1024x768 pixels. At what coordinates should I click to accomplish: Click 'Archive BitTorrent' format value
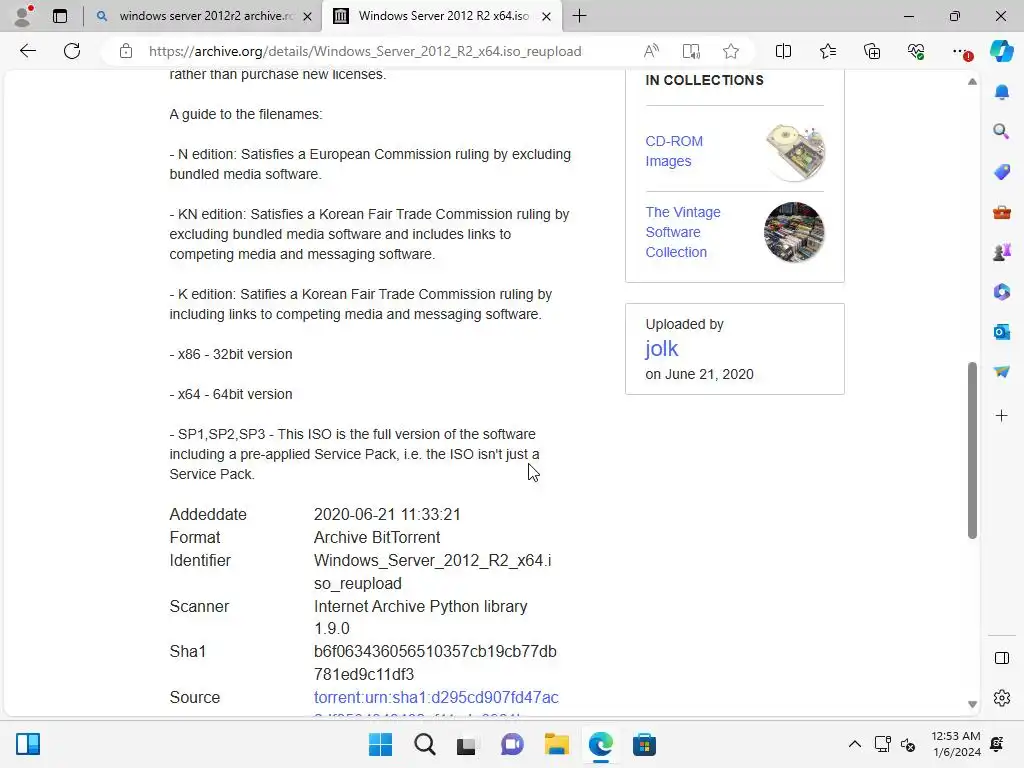(x=377, y=537)
